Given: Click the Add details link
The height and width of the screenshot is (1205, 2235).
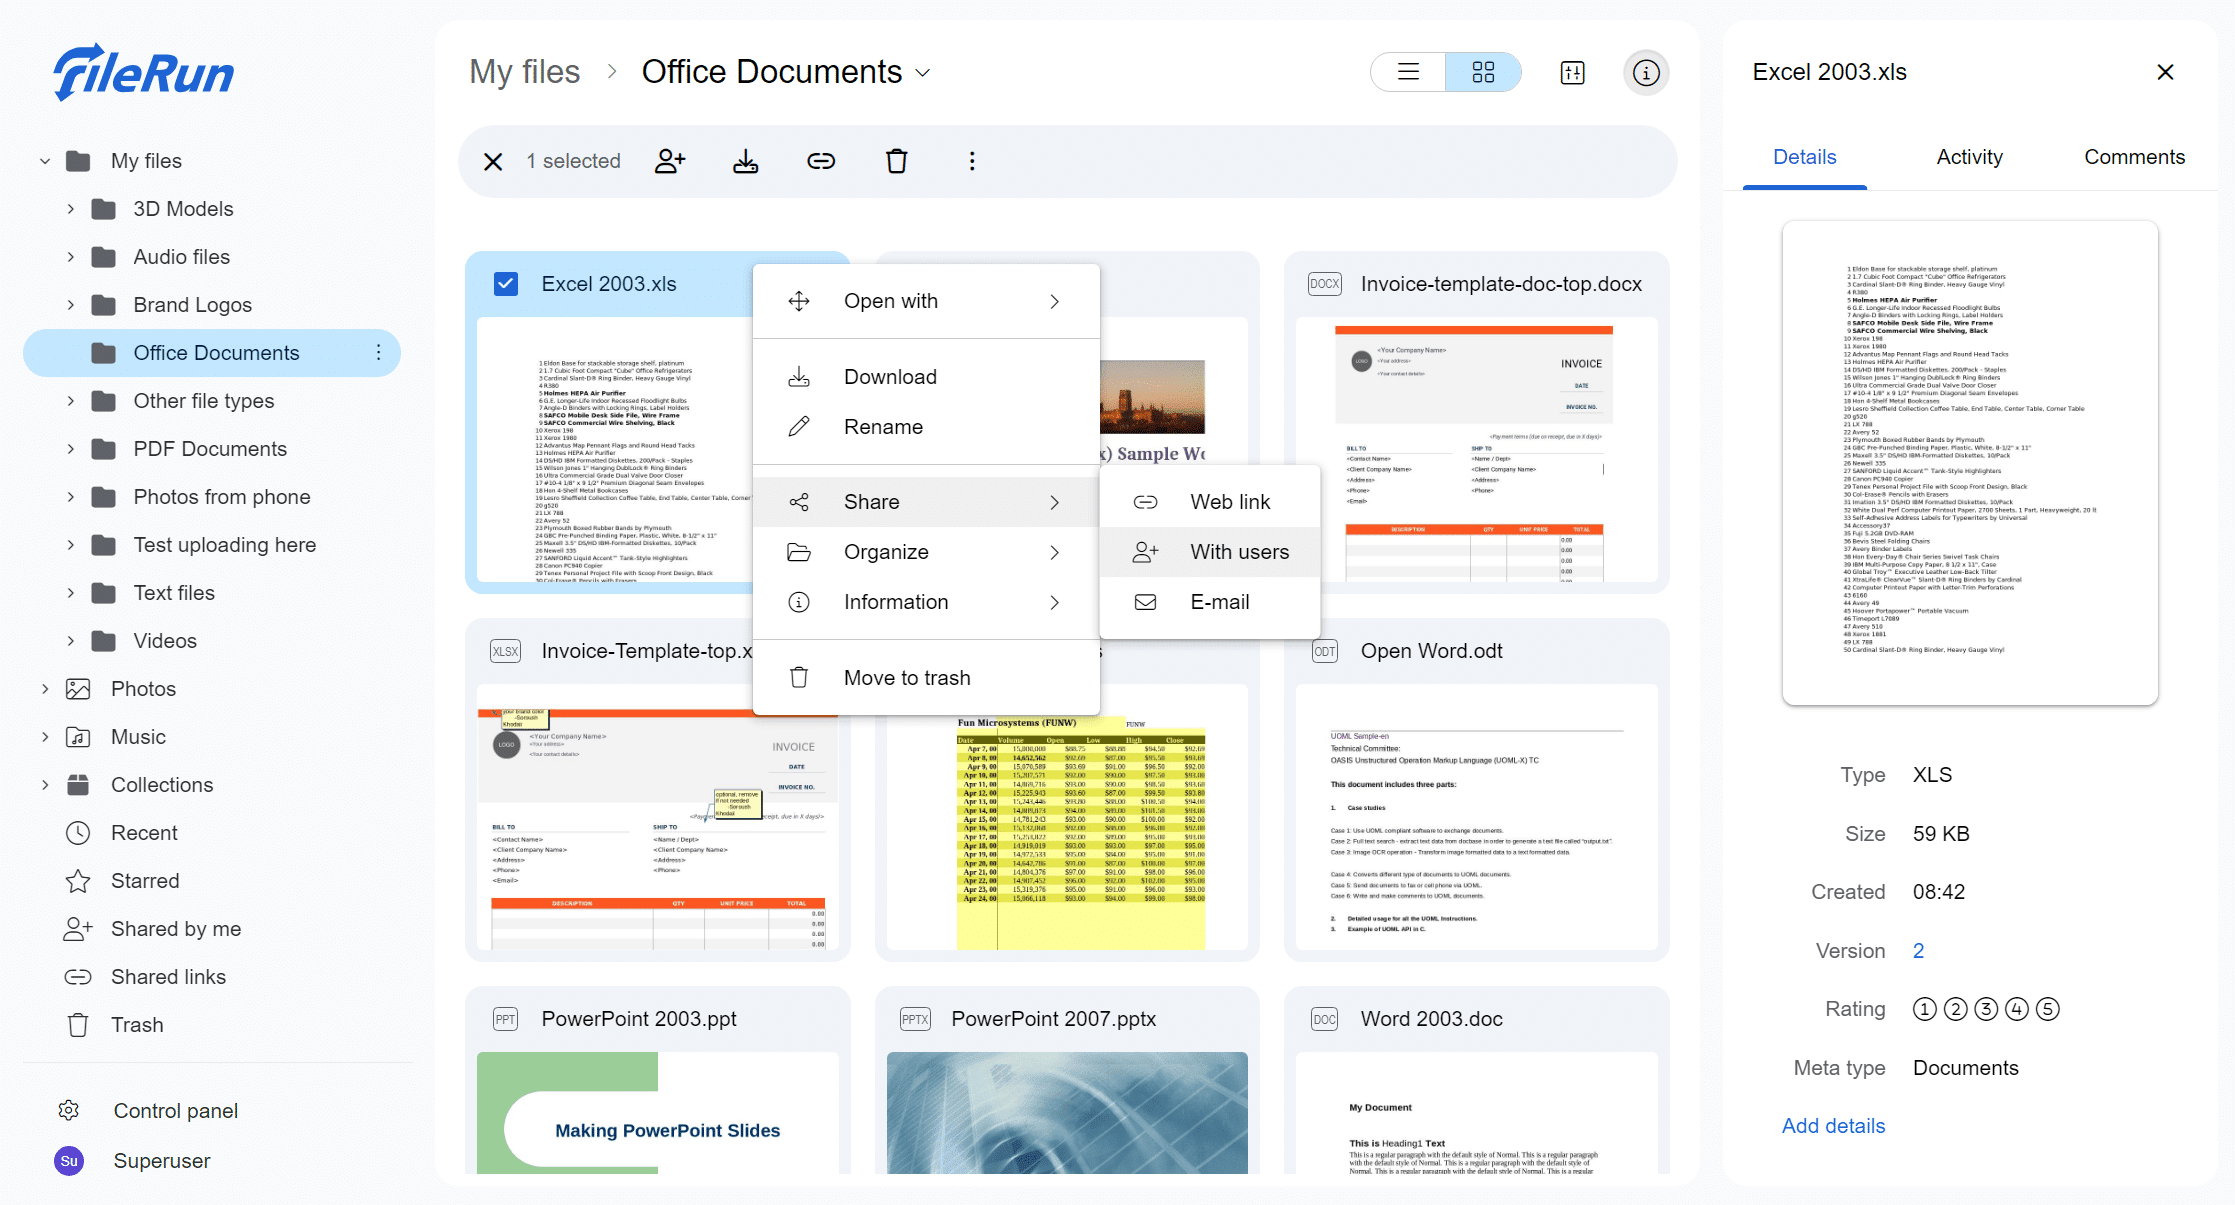Looking at the screenshot, I should (1833, 1126).
